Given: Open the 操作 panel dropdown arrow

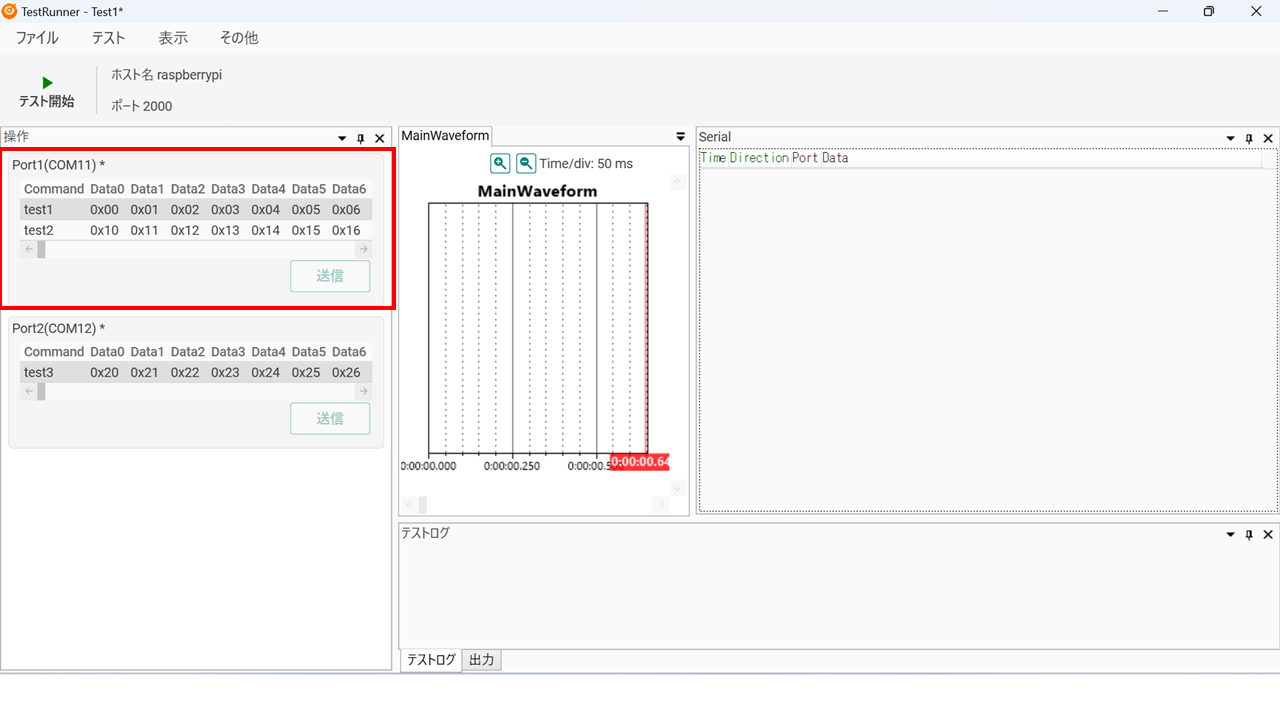Looking at the screenshot, I should pos(341,138).
